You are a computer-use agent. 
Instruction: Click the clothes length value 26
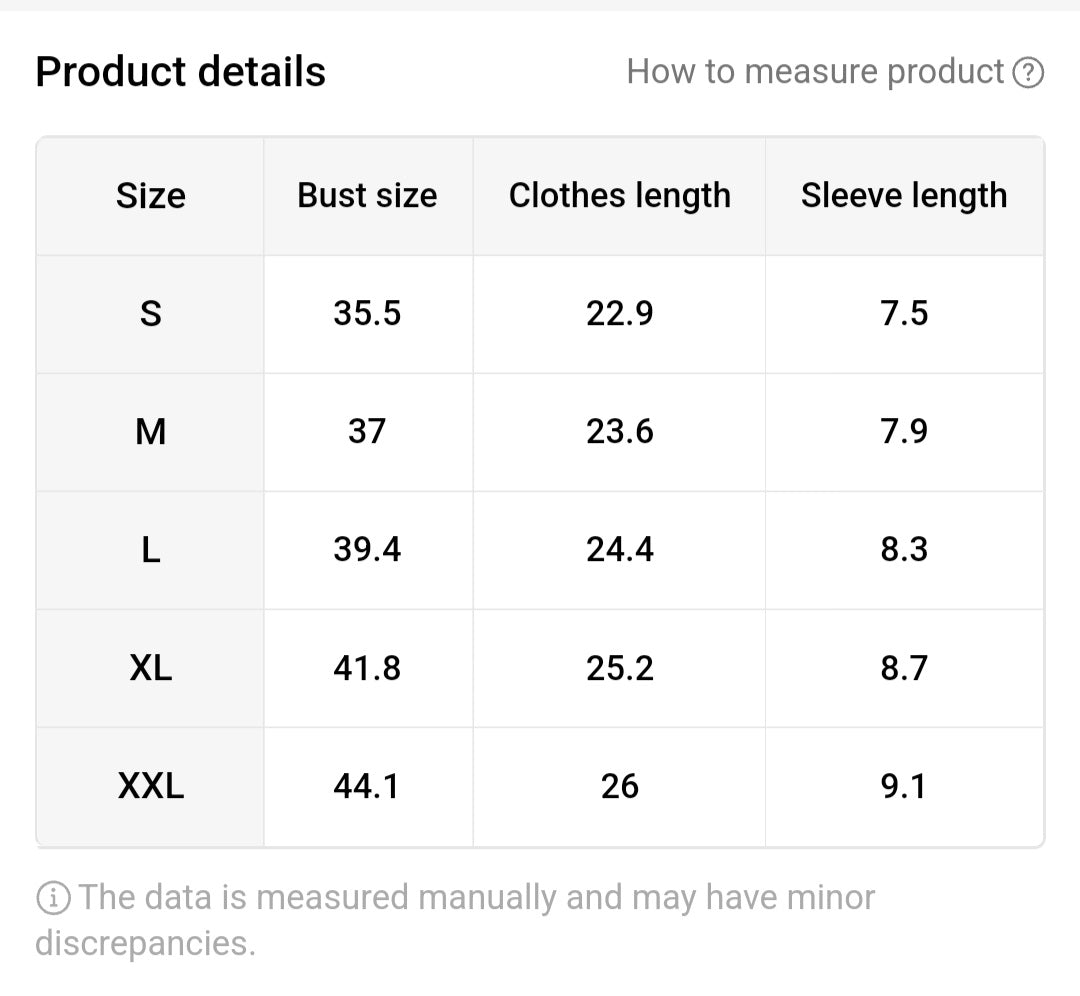(620, 786)
